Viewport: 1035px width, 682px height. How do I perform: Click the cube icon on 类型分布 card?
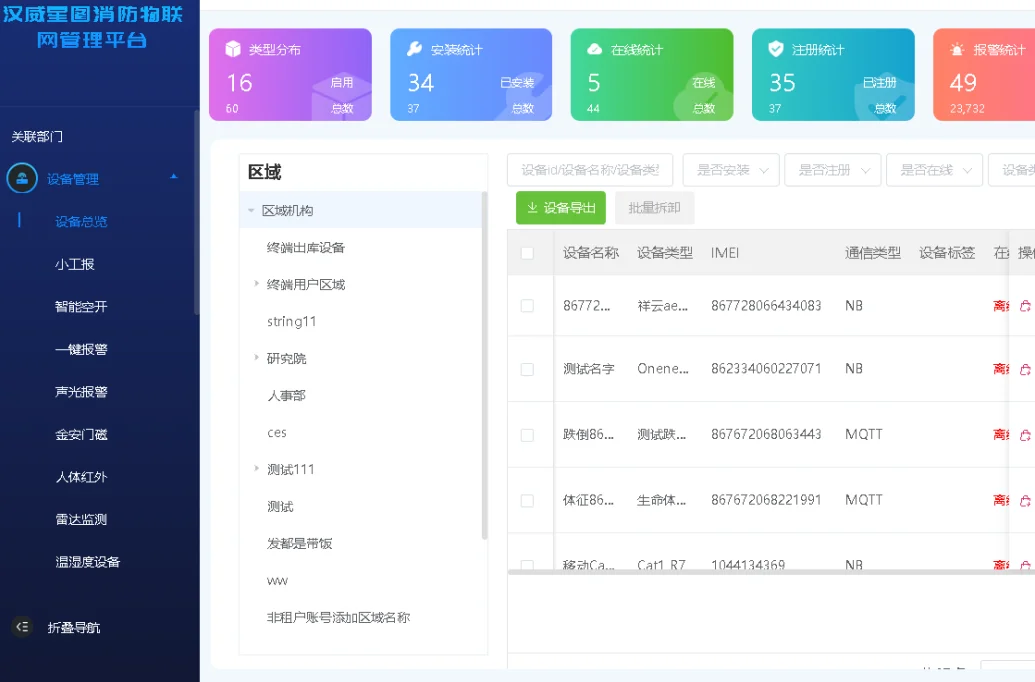(x=232, y=47)
